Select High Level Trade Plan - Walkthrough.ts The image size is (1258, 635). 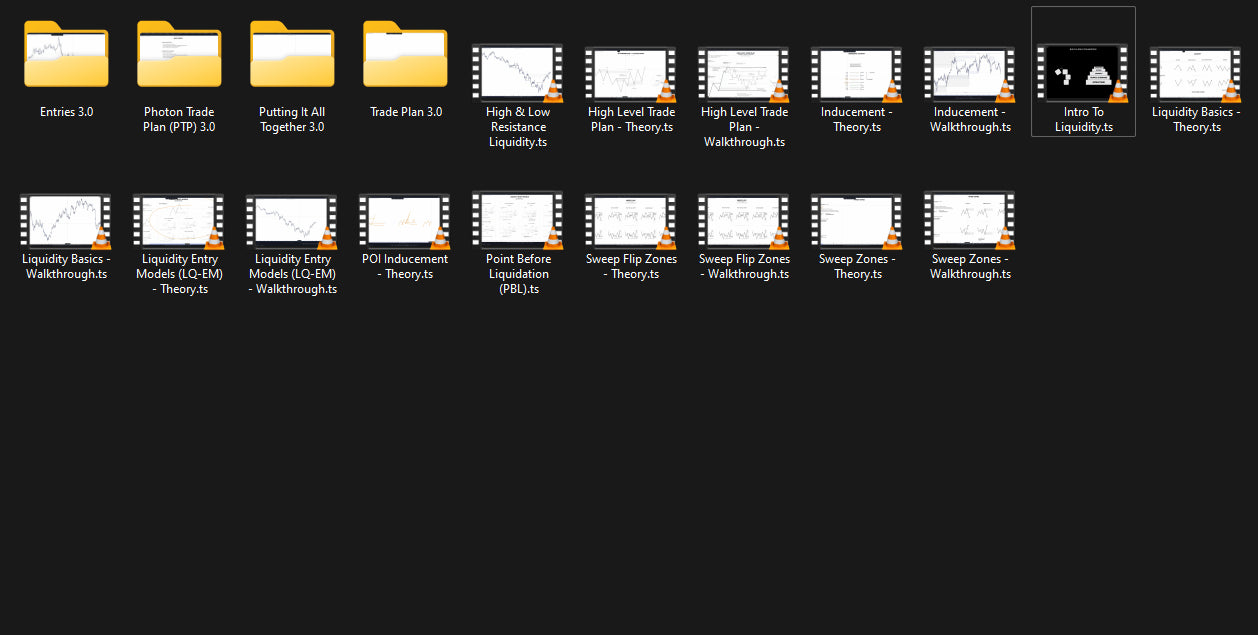tap(744, 73)
